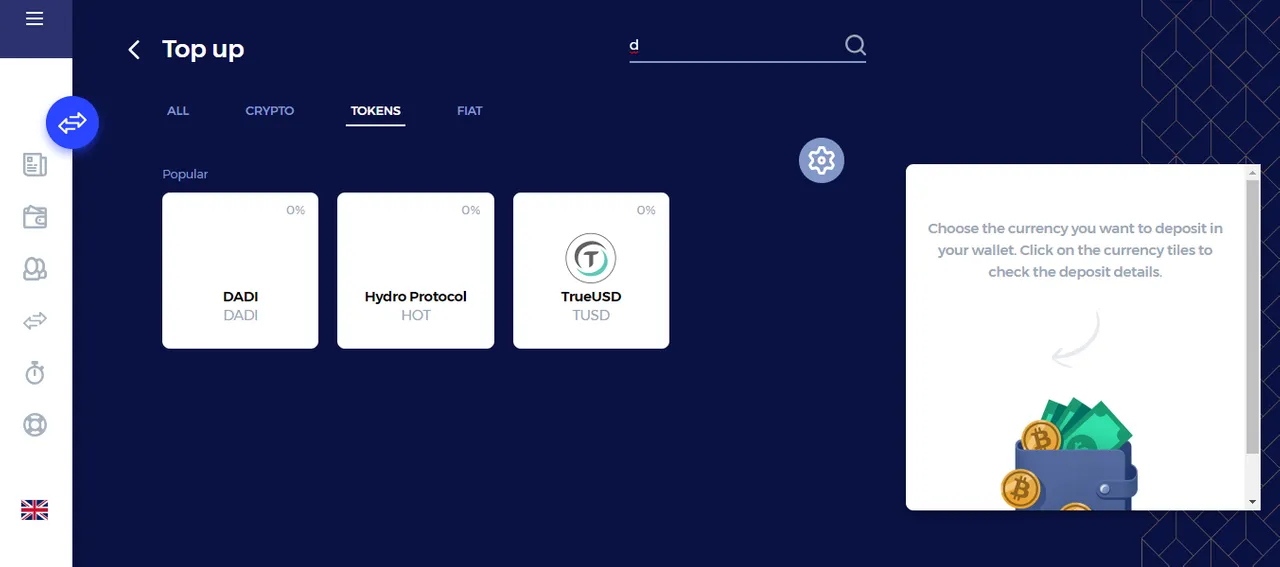
Task: Open the news sidebar icon
Action: click(35, 165)
